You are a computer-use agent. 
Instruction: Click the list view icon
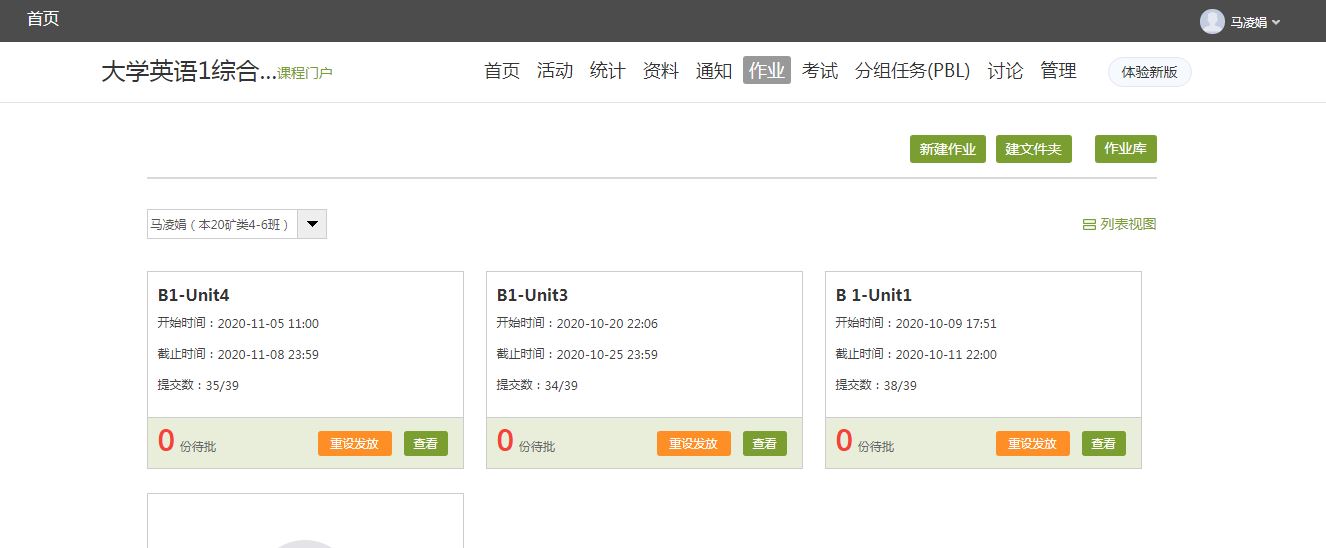coord(1089,225)
